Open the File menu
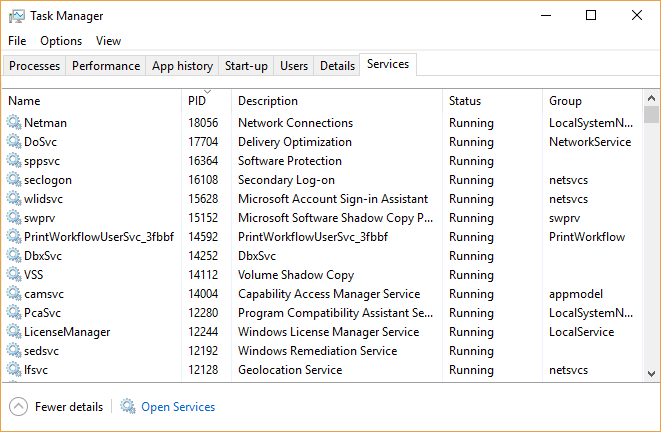This screenshot has width=661, height=432. 17,41
